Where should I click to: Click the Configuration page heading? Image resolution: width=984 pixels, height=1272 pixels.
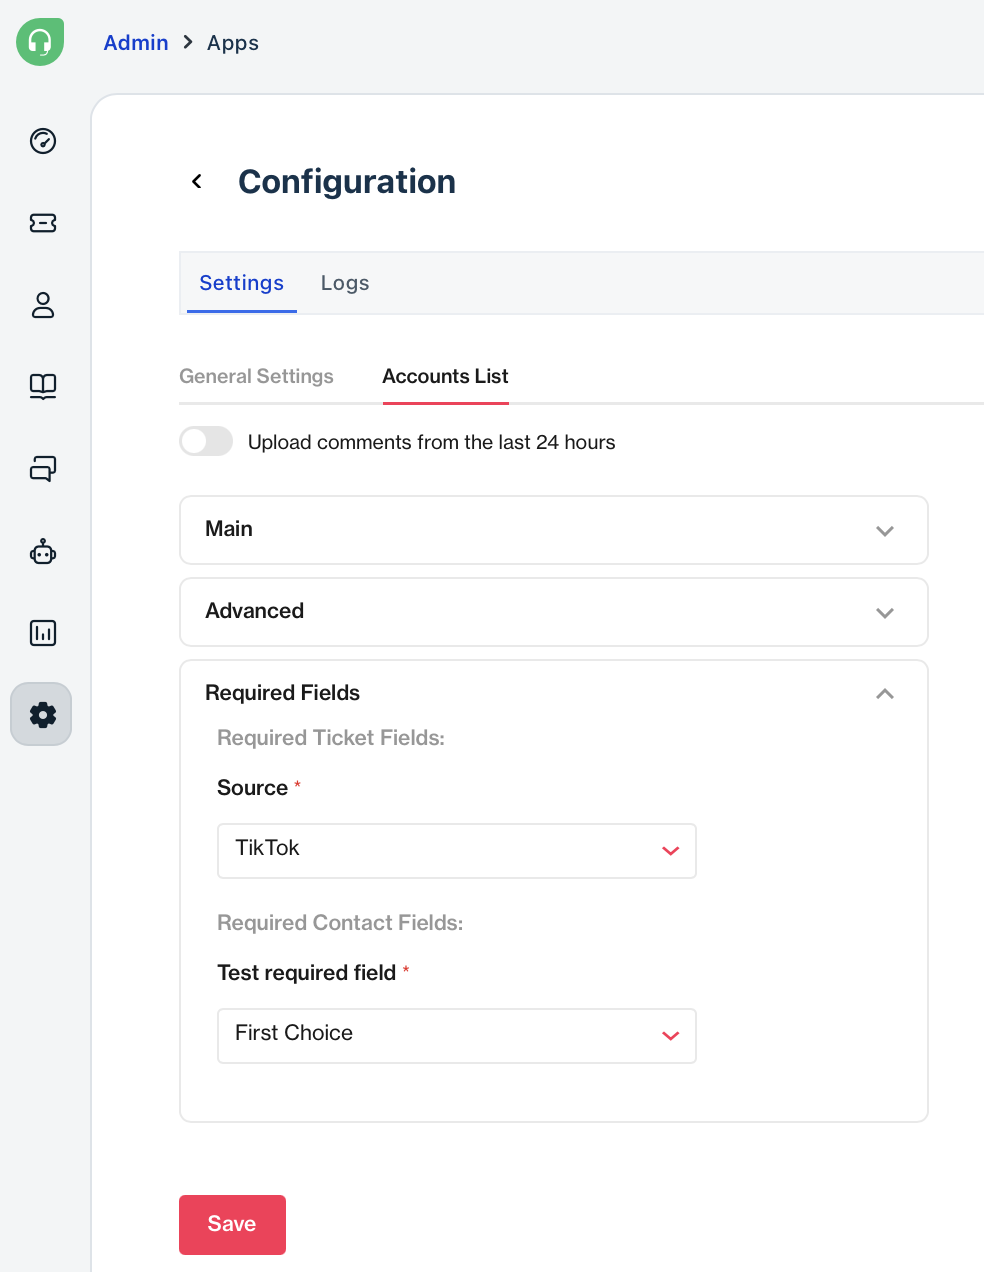pyautogui.click(x=347, y=181)
